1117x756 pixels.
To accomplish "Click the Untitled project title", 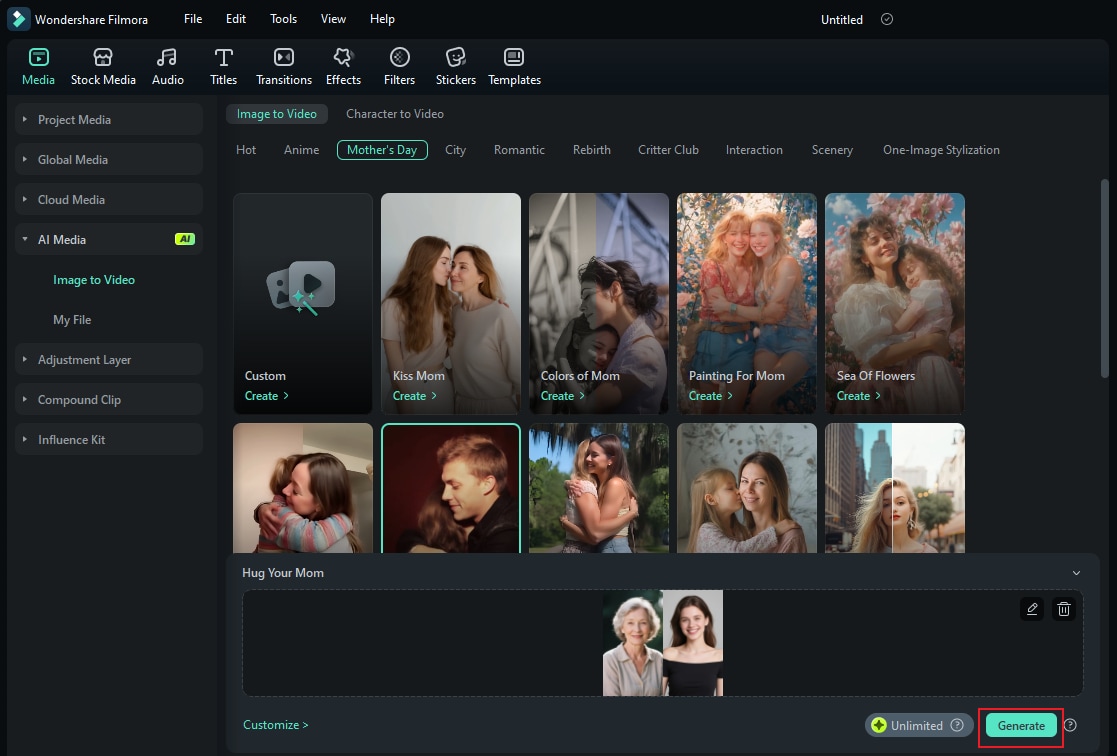I will (841, 20).
